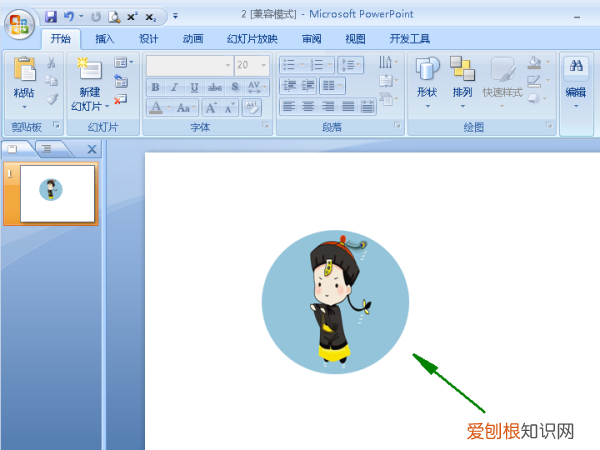This screenshot has height=450, width=600.
Task: Align text to the left
Action: (289, 106)
